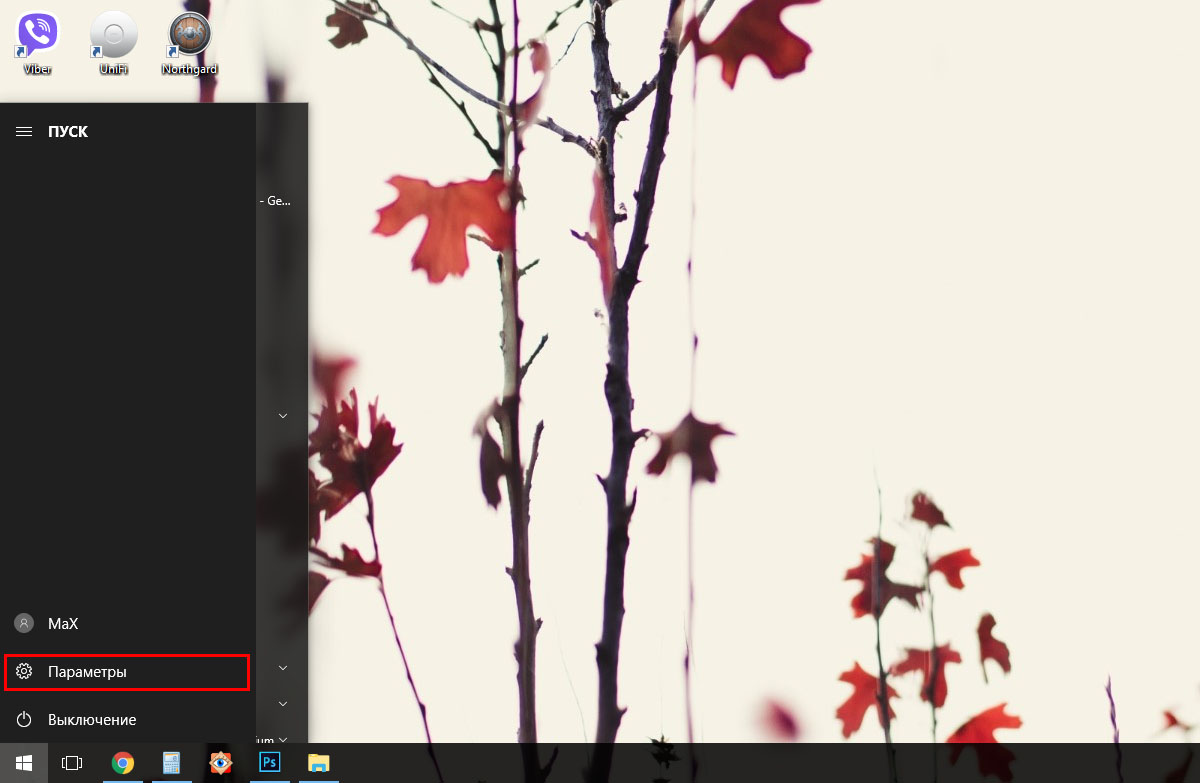Viewport: 1200px width, 783px height.
Task: Click the ПУСК heading text
Action: [x=68, y=131]
